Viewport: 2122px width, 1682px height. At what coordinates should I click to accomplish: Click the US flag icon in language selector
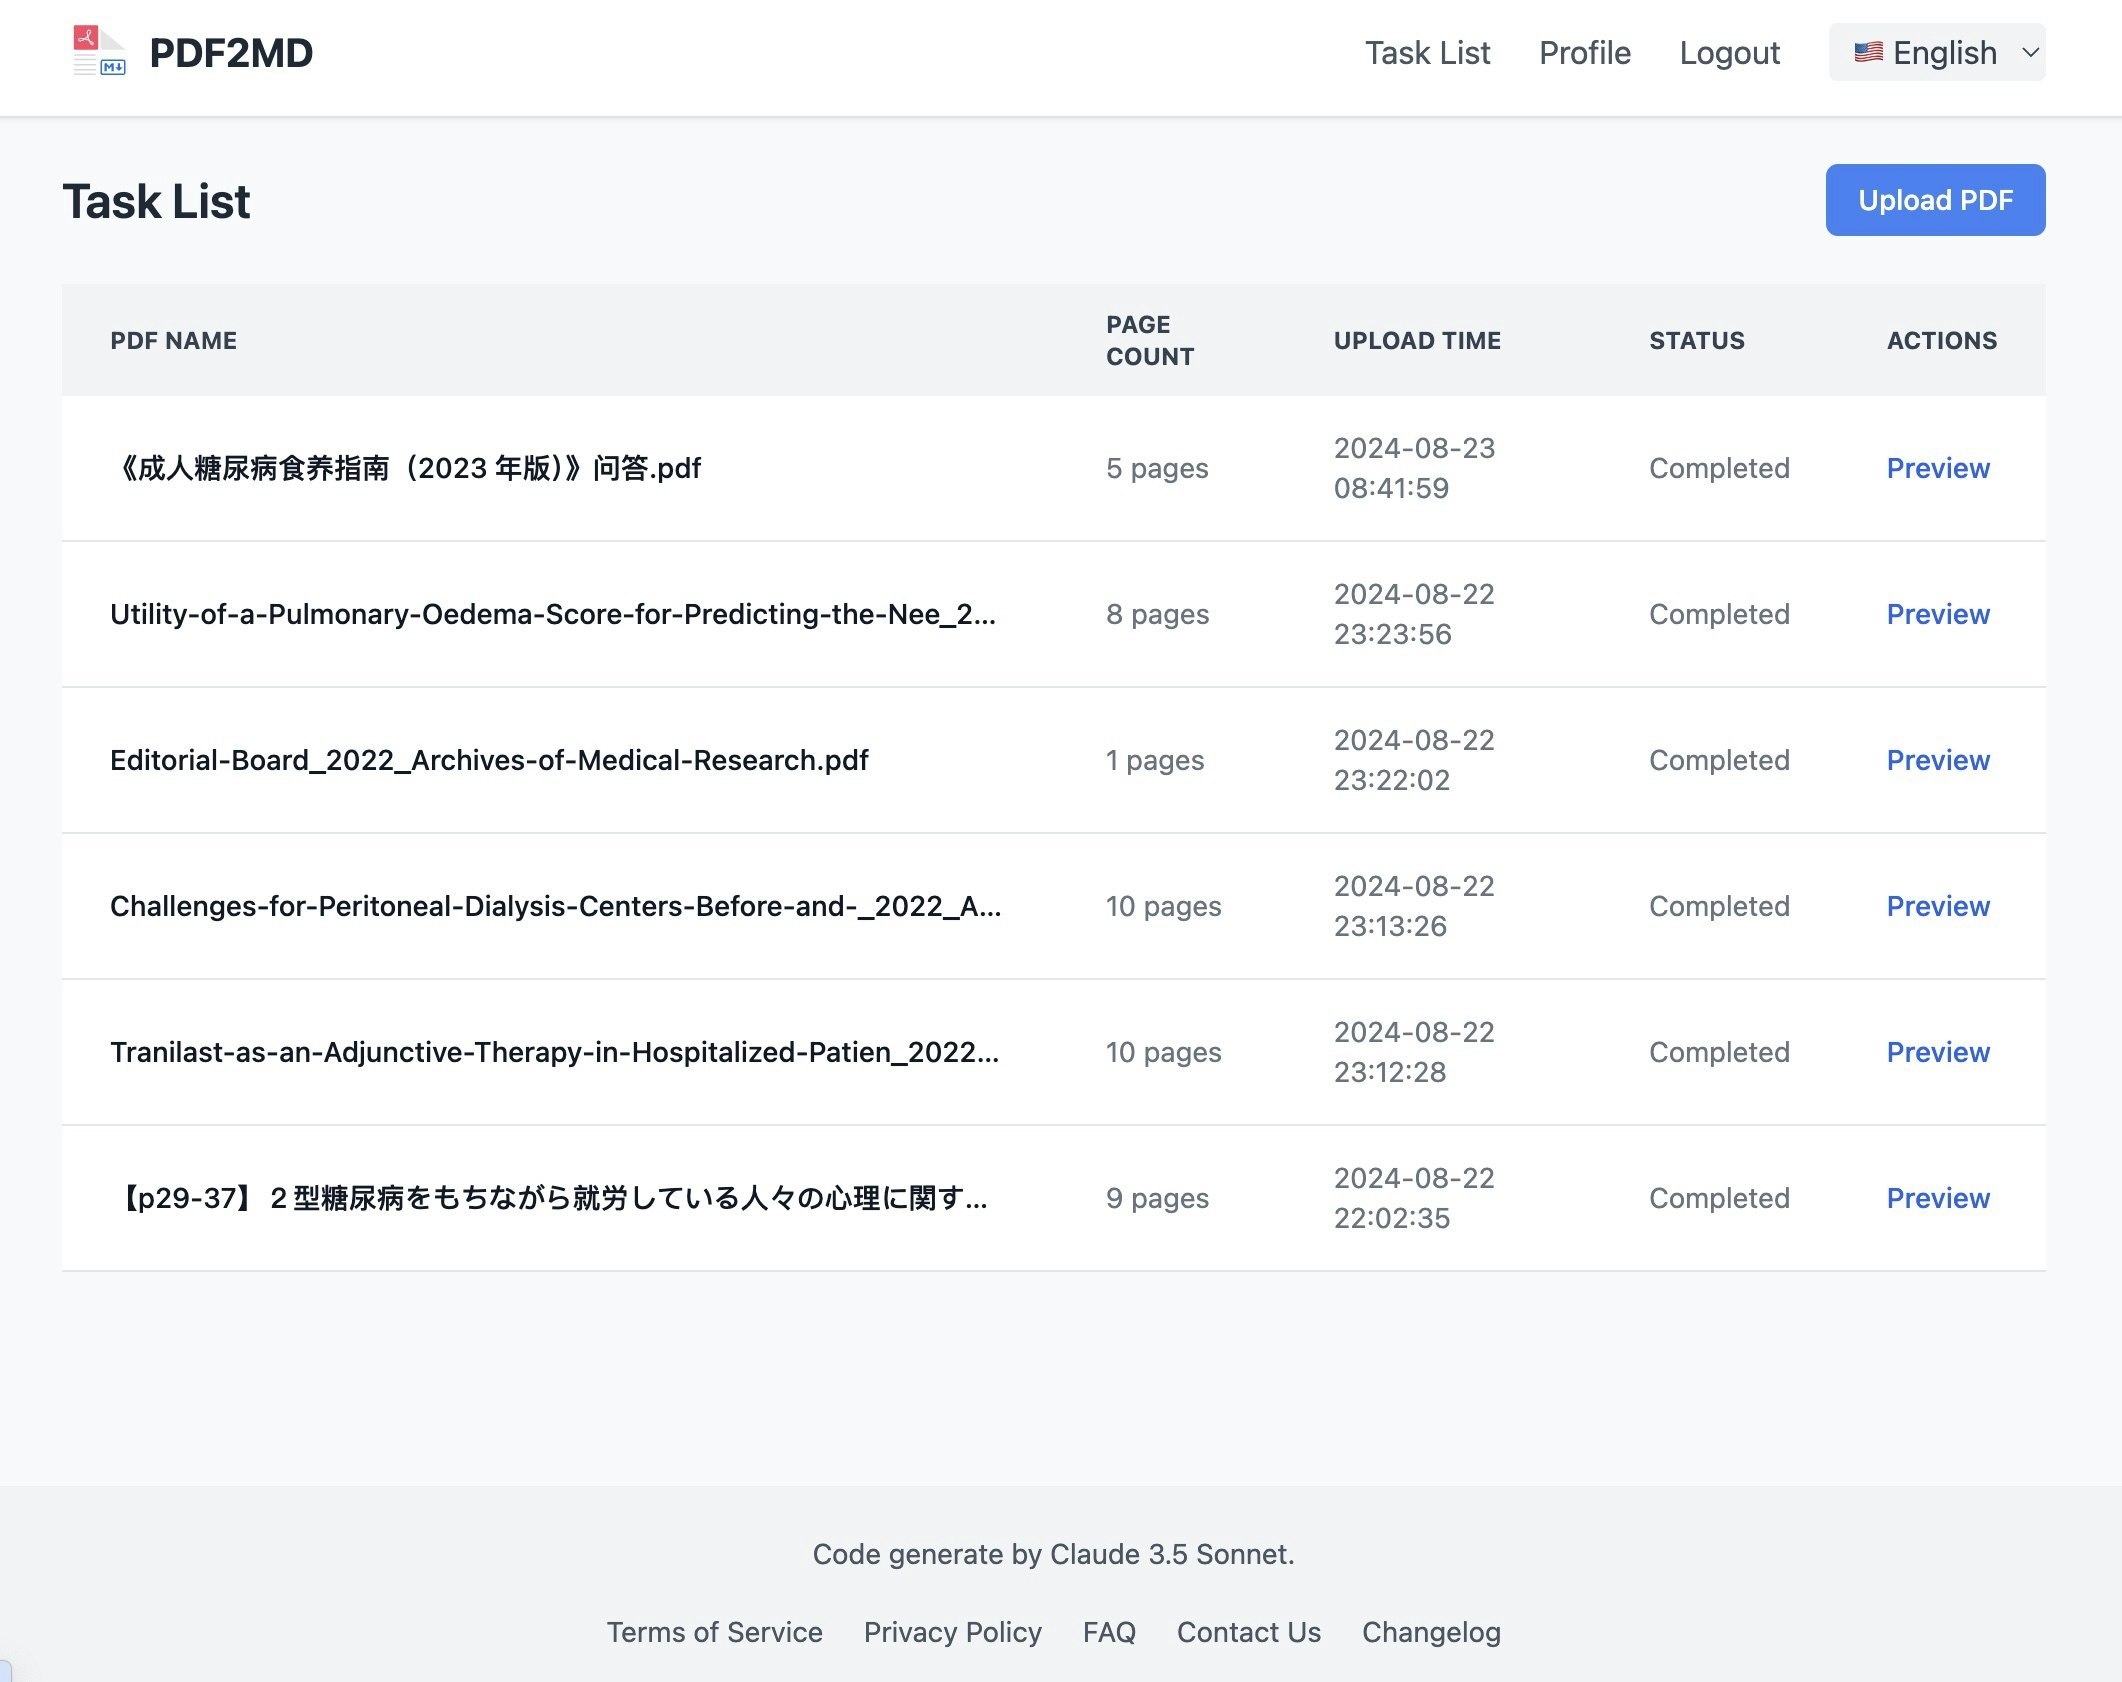pyautogui.click(x=1868, y=52)
